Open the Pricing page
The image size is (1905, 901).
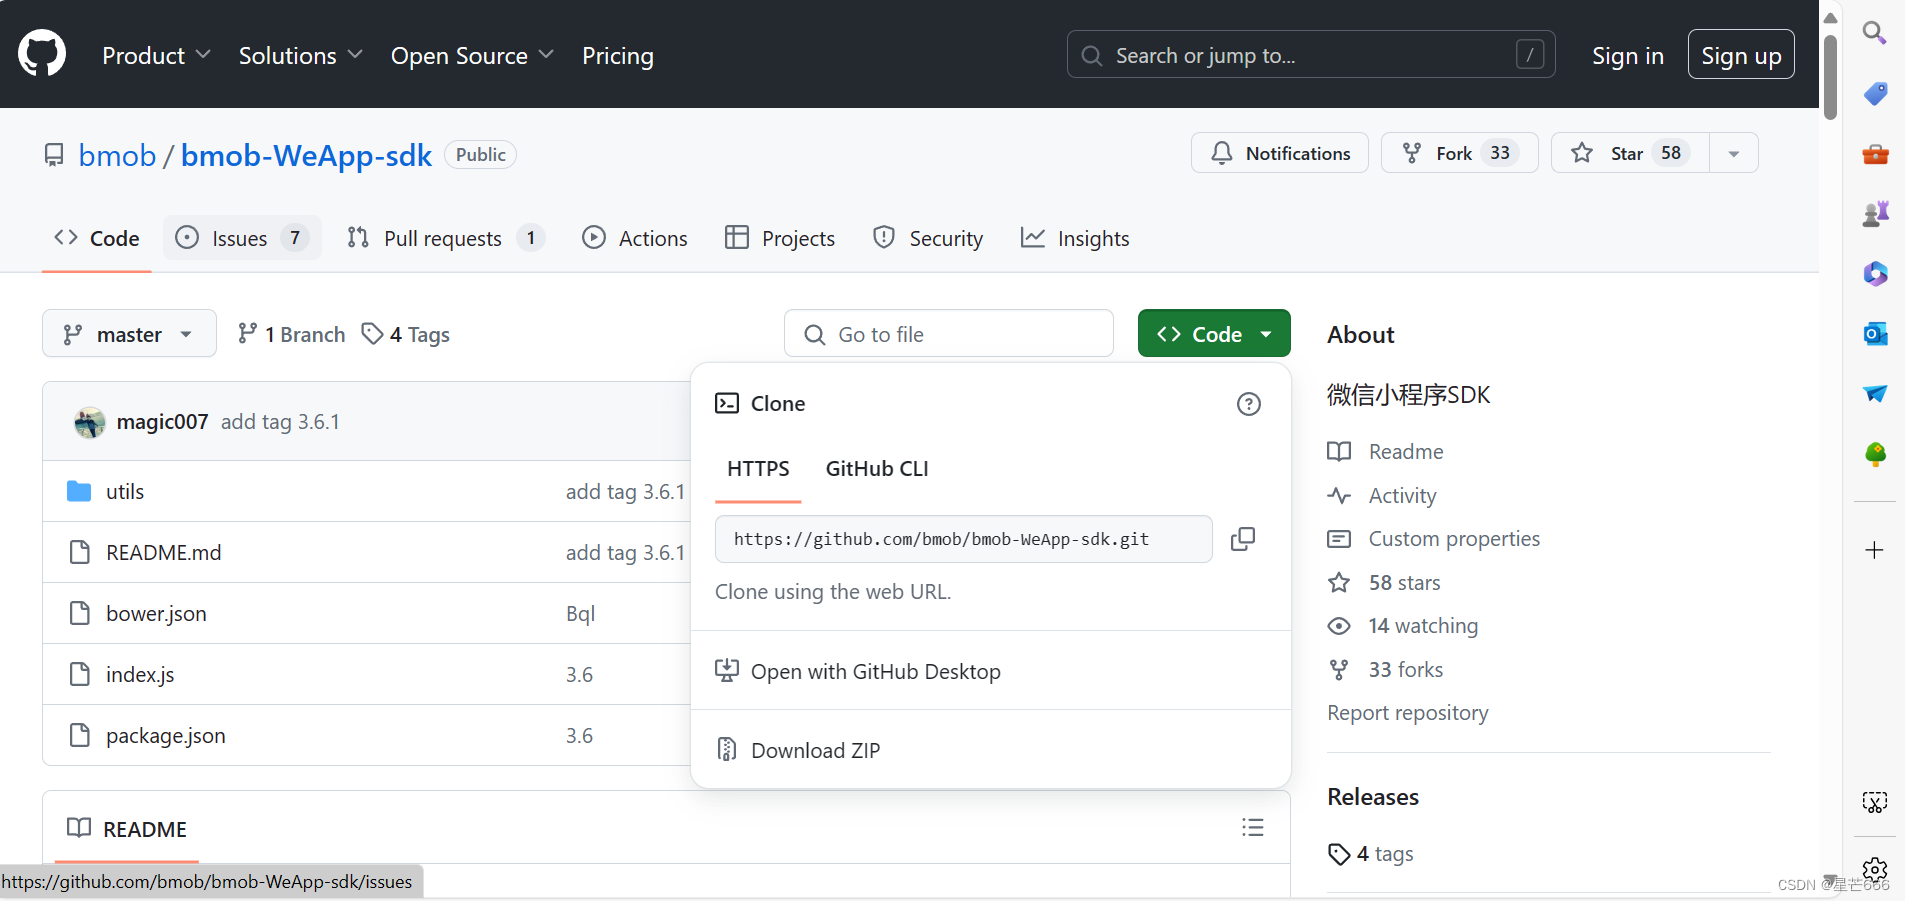tap(618, 55)
